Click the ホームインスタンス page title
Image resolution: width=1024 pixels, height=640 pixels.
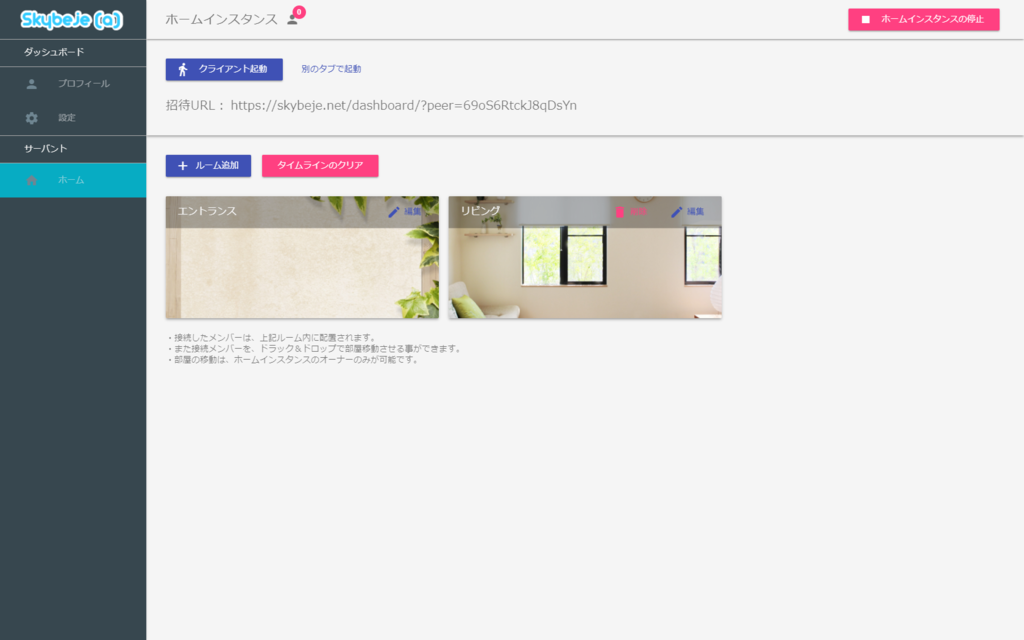click(221, 20)
